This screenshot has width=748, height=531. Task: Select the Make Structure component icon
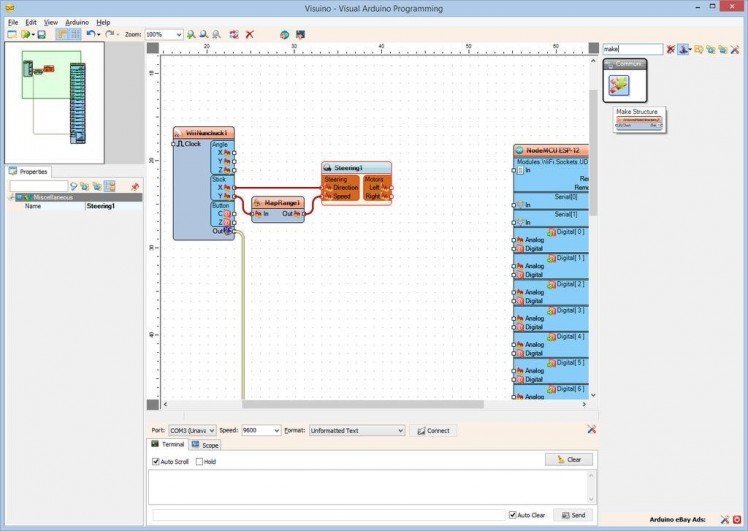[621, 84]
